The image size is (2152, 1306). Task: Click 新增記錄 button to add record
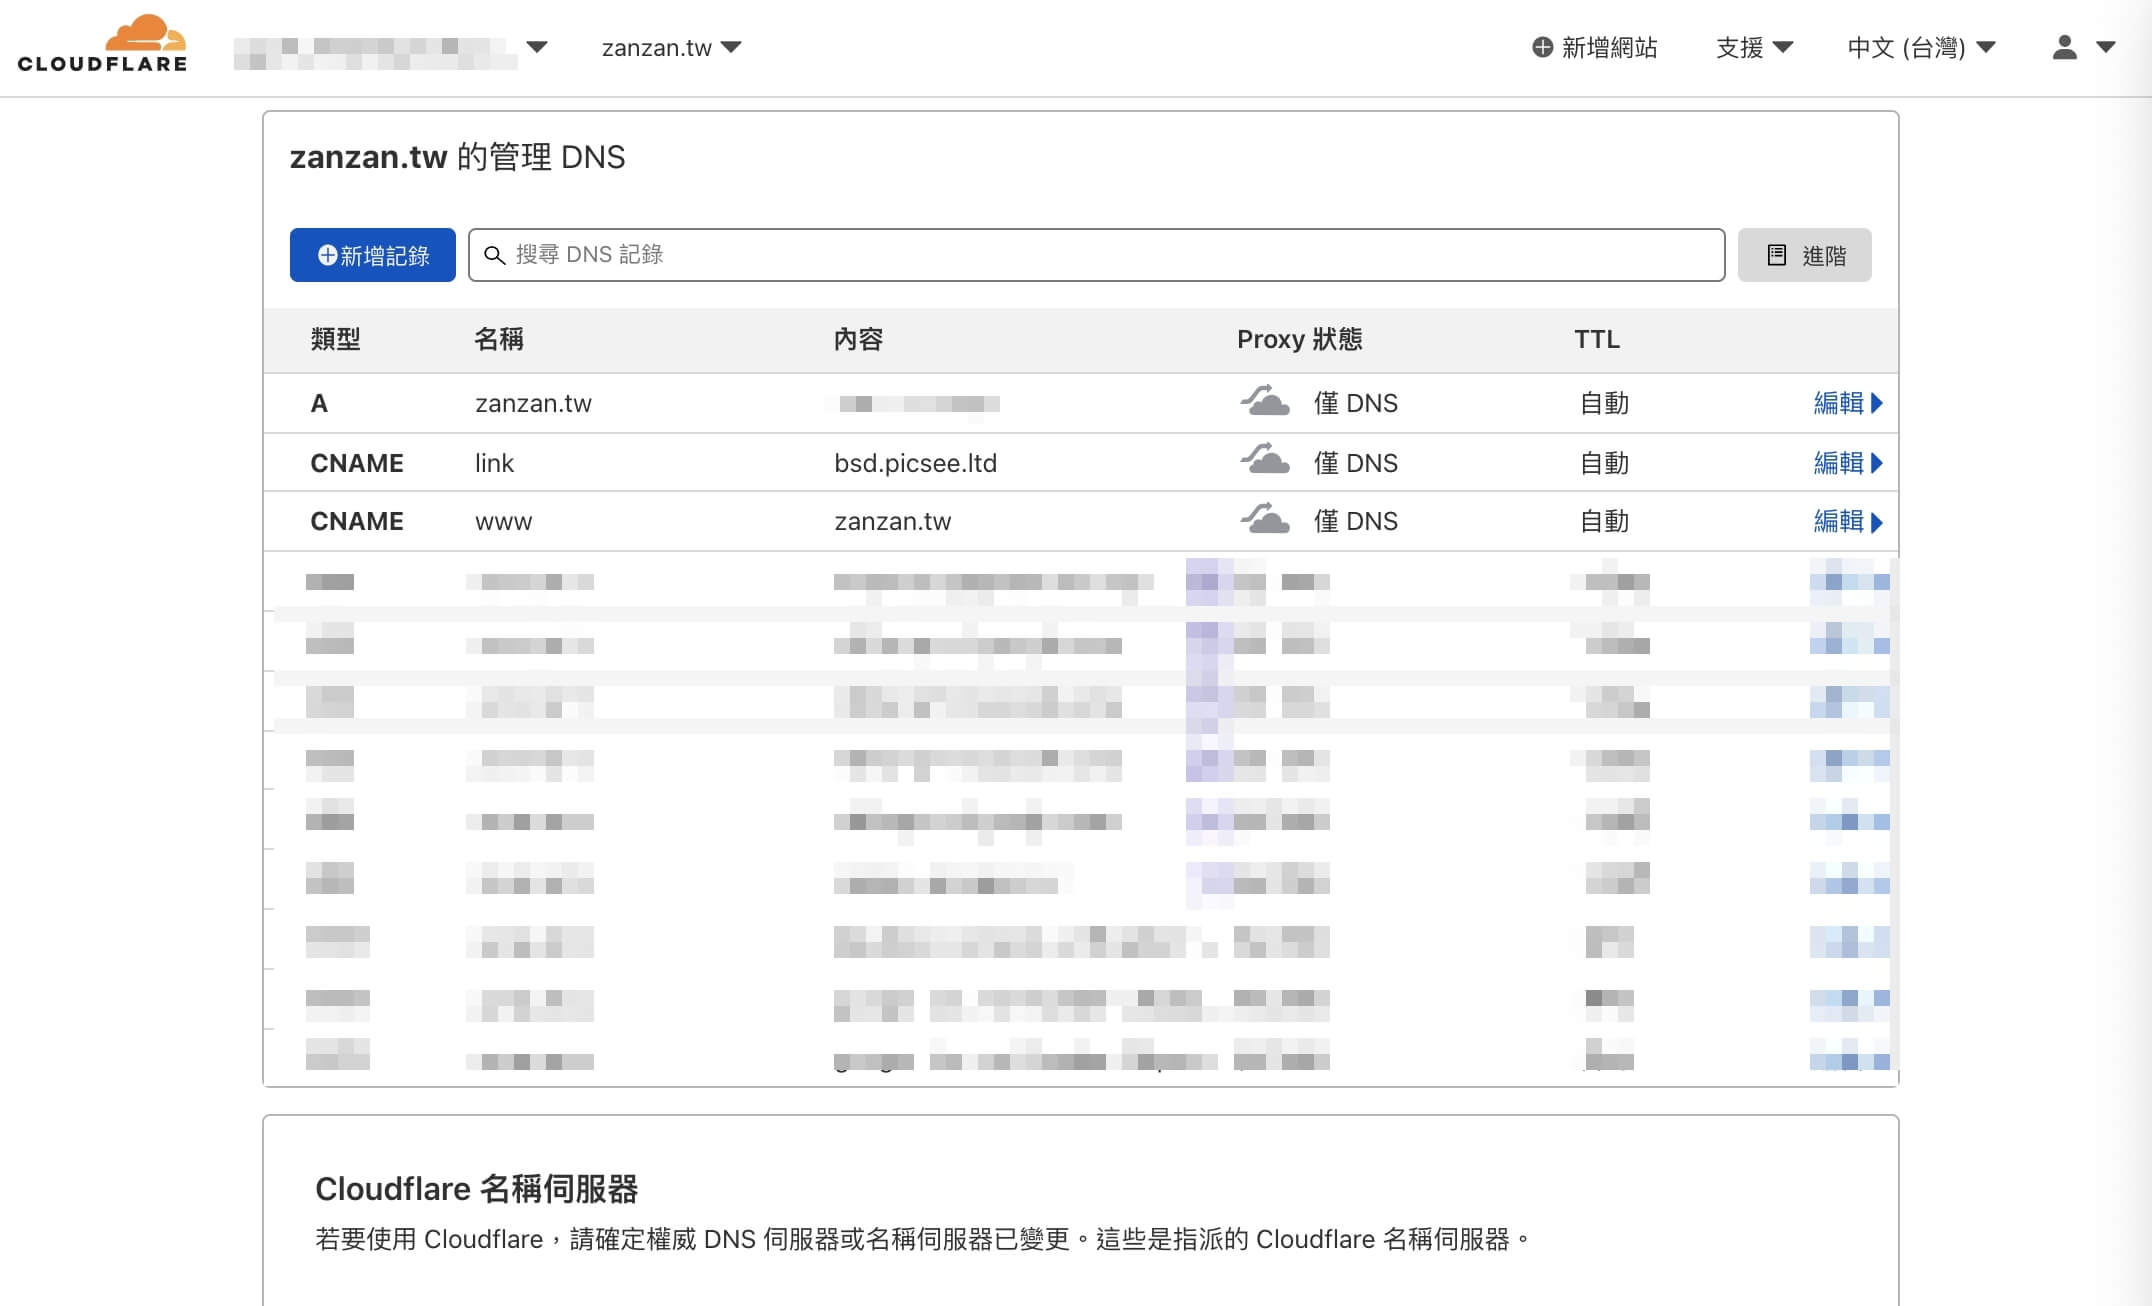pyautogui.click(x=373, y=255)
